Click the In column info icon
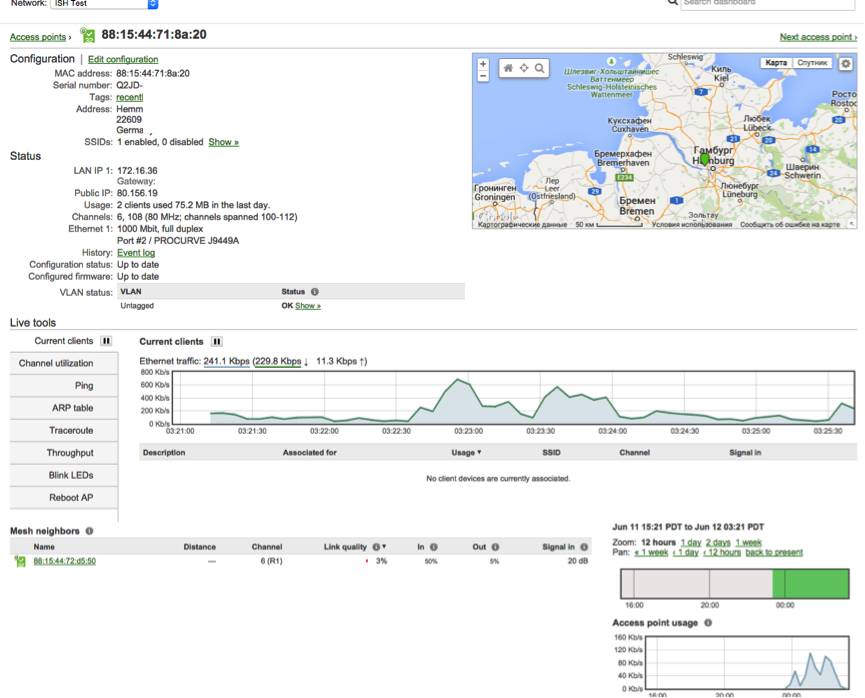Screen dimensions: 865x698 (x=434, y=547)
